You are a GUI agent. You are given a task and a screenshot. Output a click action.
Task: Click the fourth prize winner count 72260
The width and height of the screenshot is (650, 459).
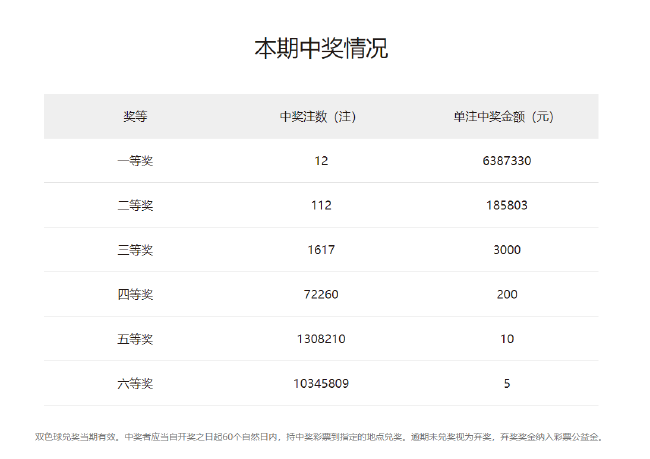click(319, 294)
